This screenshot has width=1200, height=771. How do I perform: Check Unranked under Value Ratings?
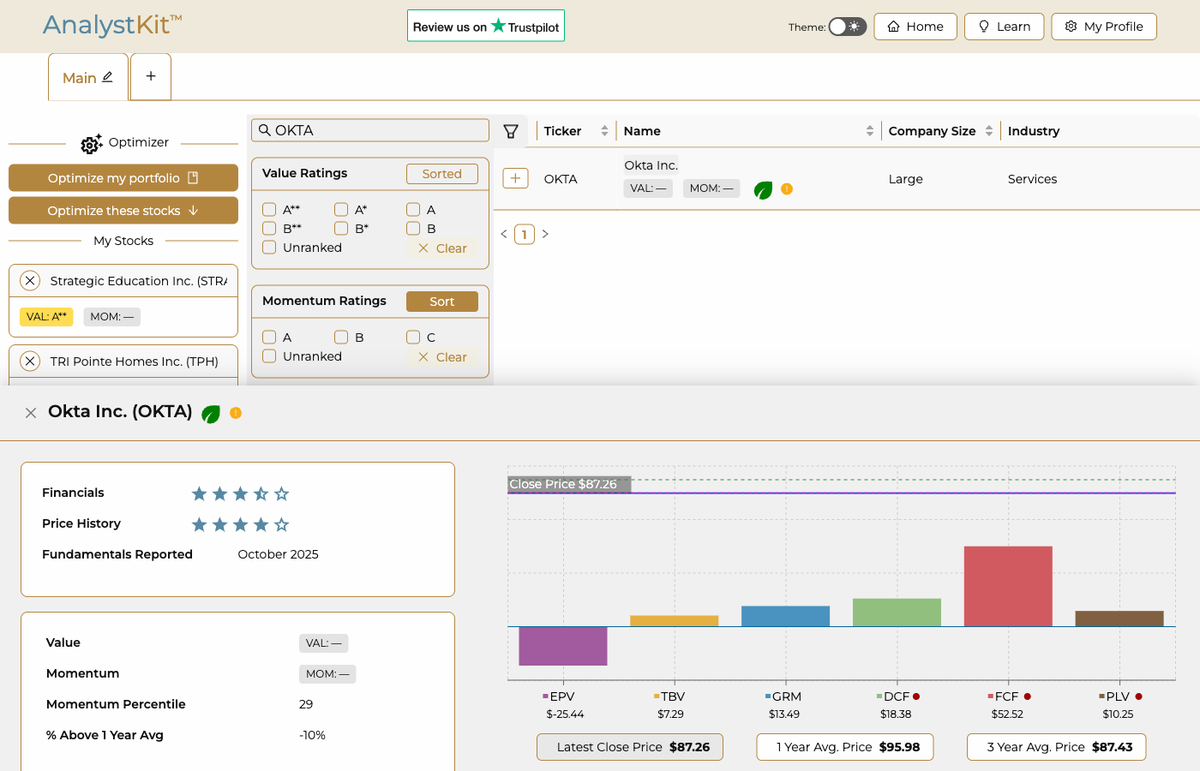(269, 247)
